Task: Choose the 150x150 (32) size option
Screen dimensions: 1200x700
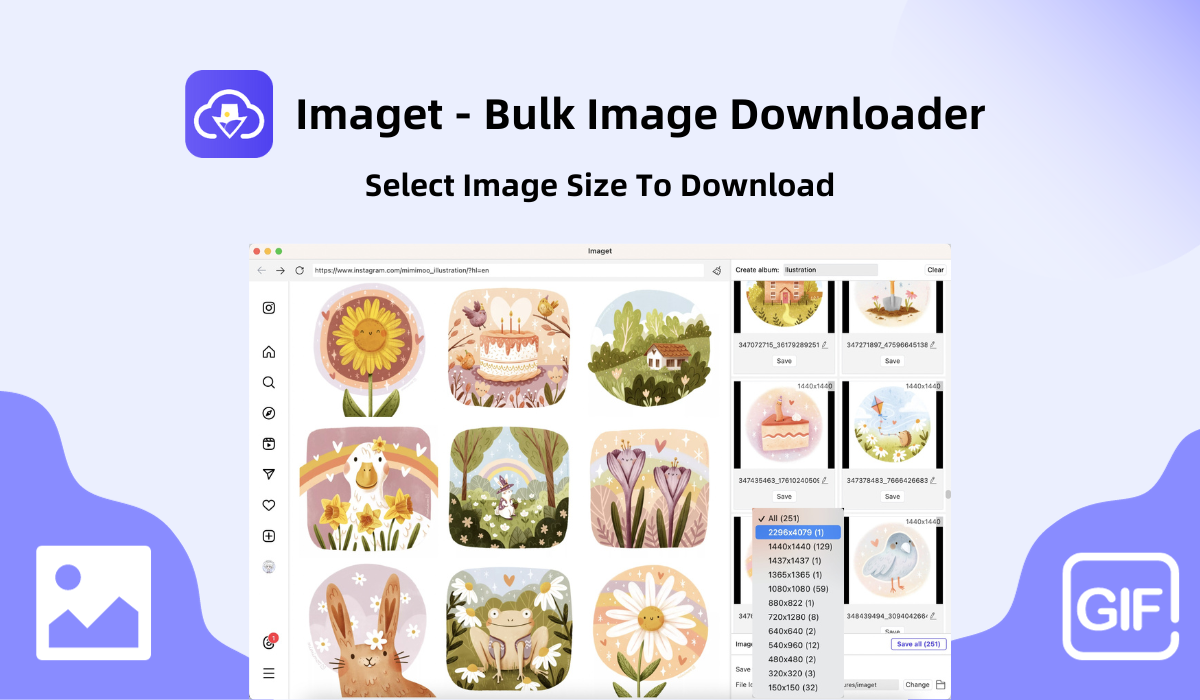Action: tap(799, 687)
